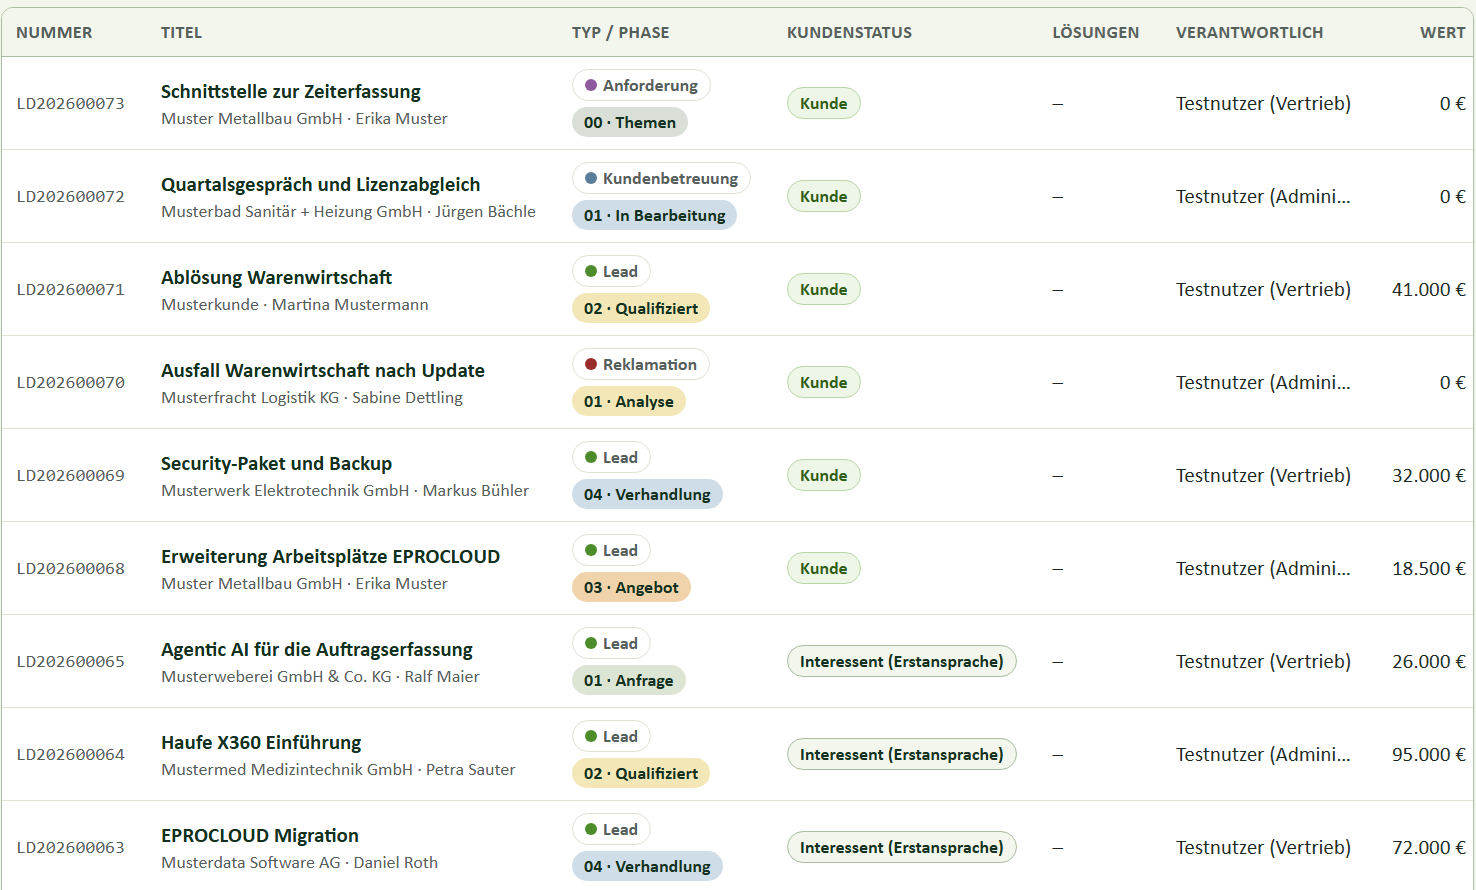This screenshot has width=1476, height=890.
Task: Open the Ablösung Warenwirtschaft lead
Action: coord(276,277)
